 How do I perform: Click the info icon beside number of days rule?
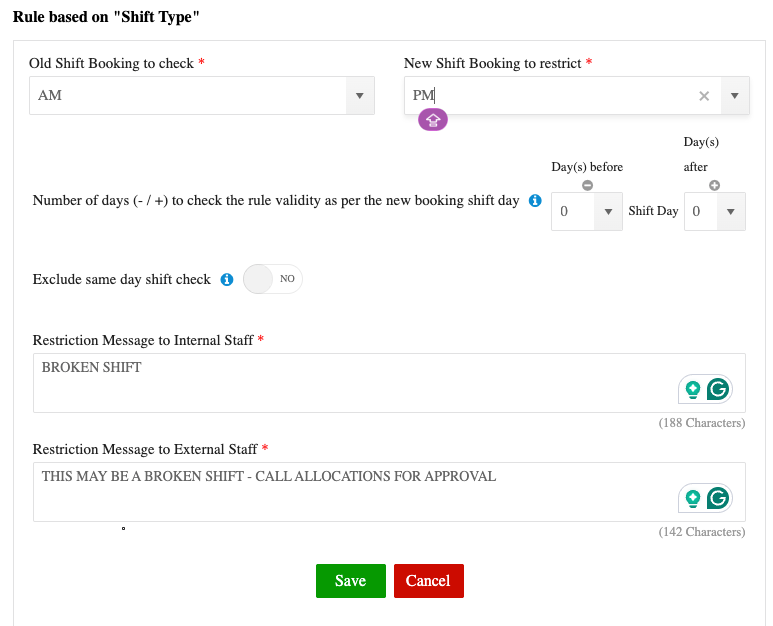click(x=535, y=201)
